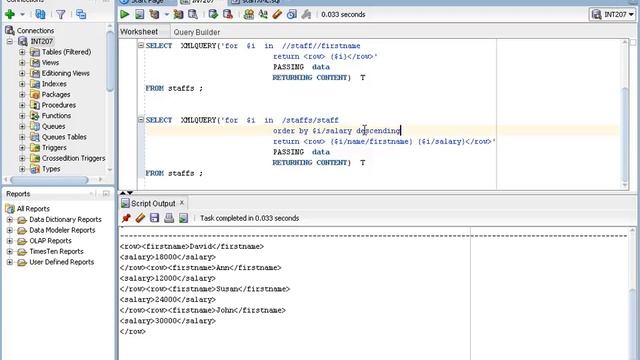Select the Triggers tree item

point(54,147)
